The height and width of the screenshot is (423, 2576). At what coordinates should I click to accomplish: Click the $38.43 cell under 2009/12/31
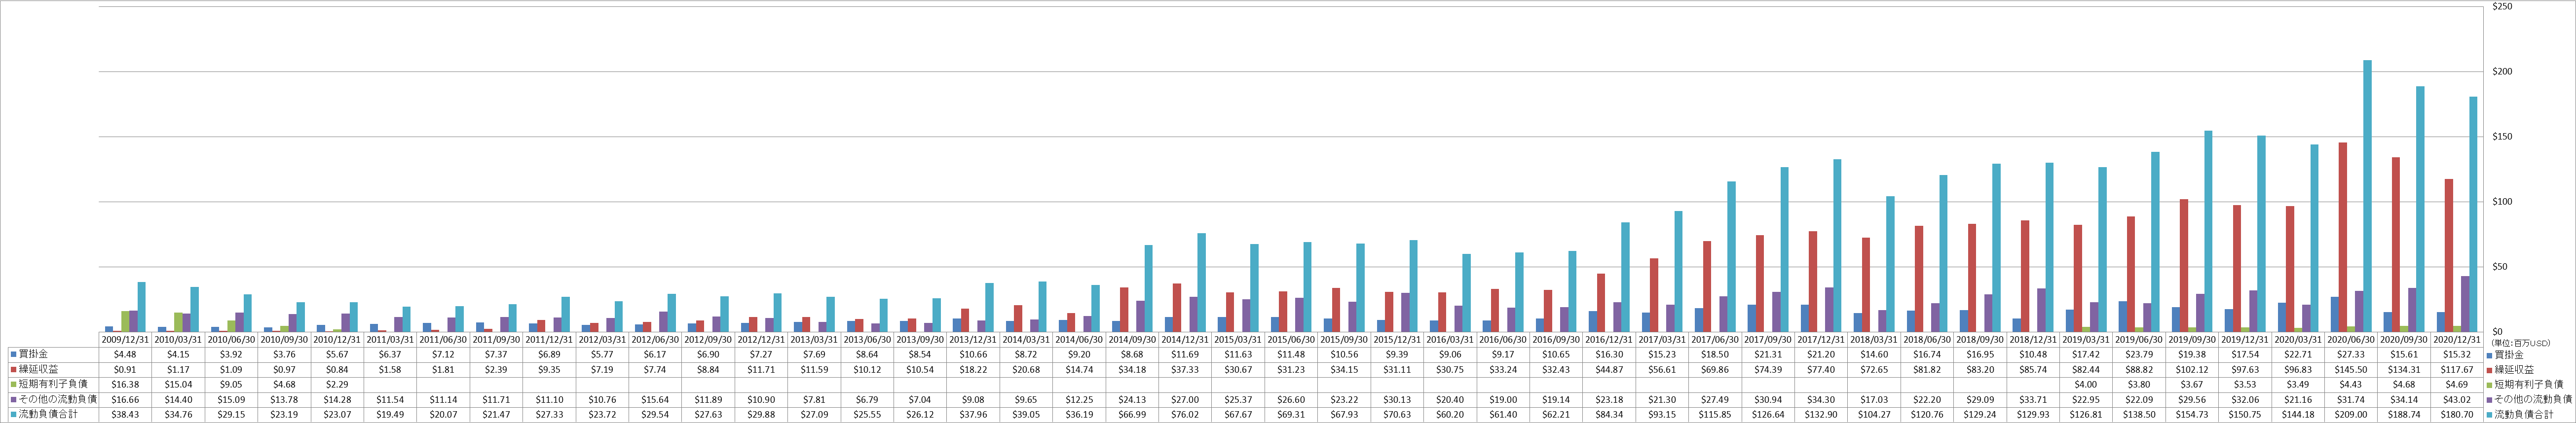[125, 414]
